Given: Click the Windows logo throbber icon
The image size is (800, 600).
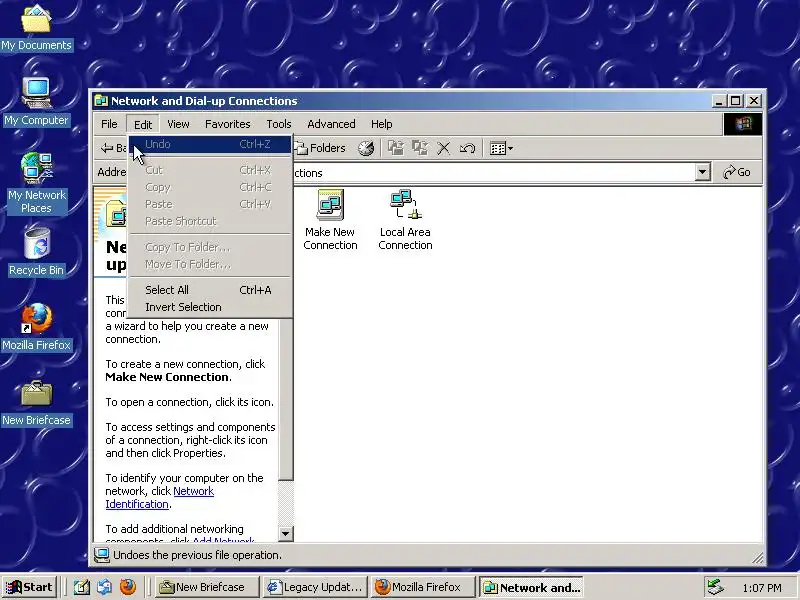Looking at the screenshot, I should [743, 124].
